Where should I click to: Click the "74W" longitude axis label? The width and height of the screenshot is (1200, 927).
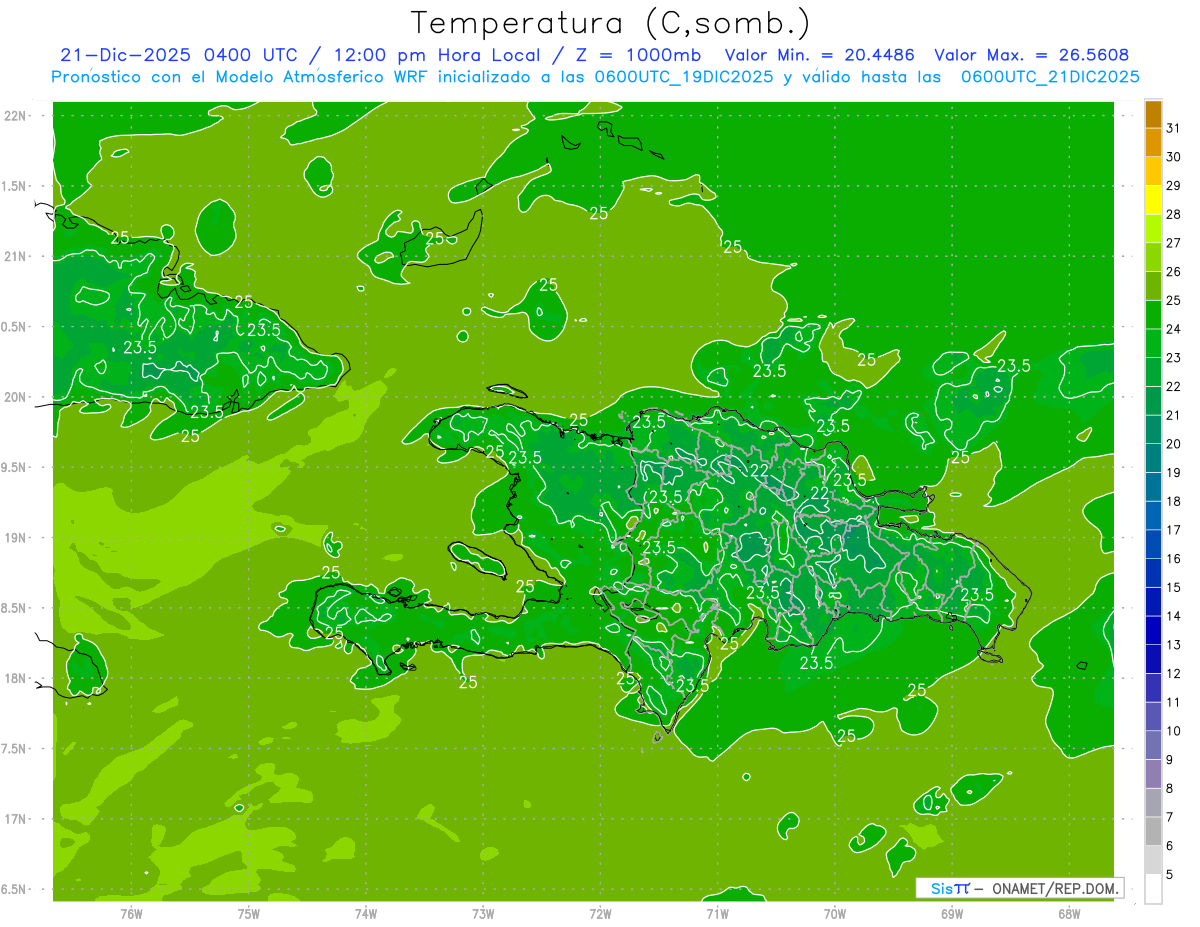click(366, 914)
